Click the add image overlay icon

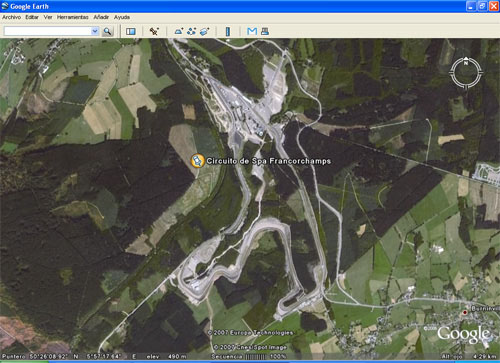click(x=204, y=31)
